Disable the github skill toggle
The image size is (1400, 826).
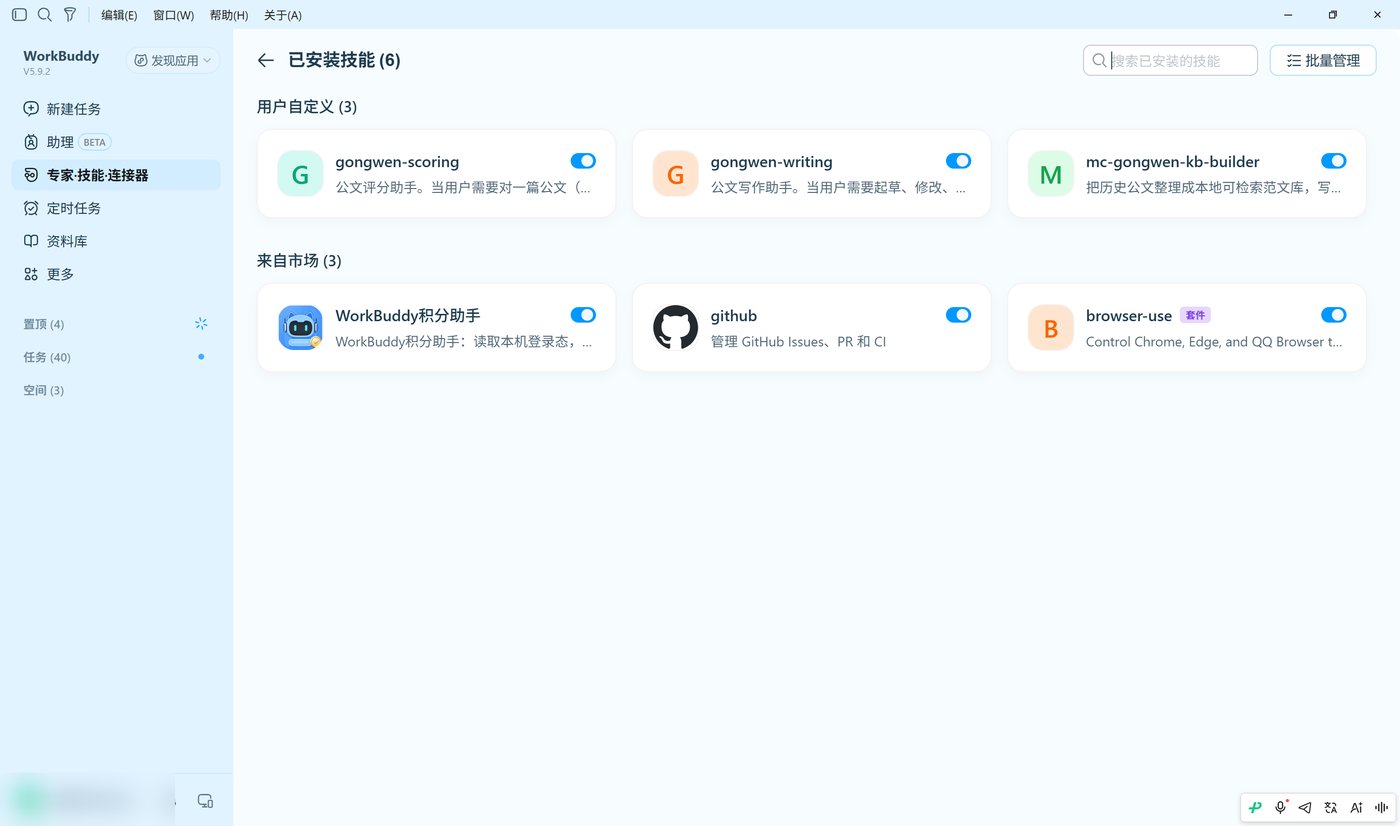(958, 315)
